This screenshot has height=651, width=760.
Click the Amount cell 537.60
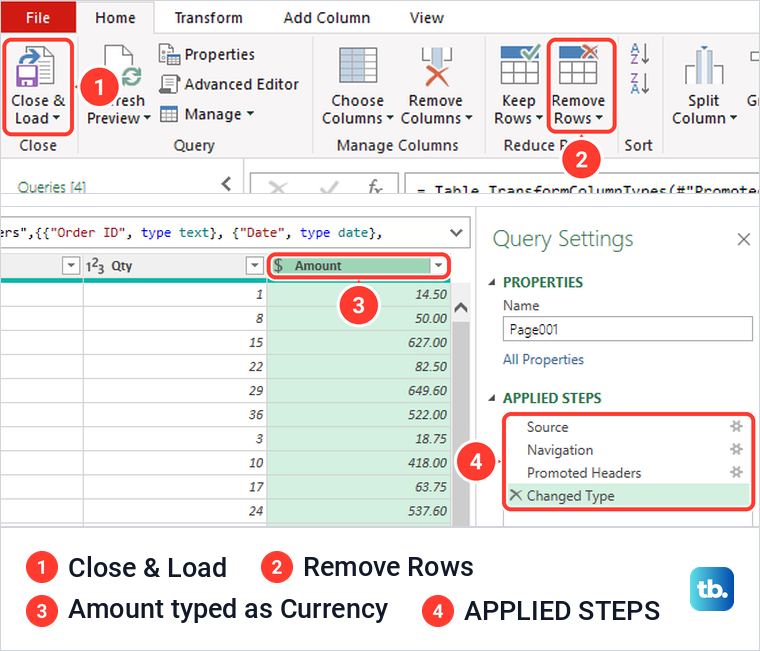point(359,510)
